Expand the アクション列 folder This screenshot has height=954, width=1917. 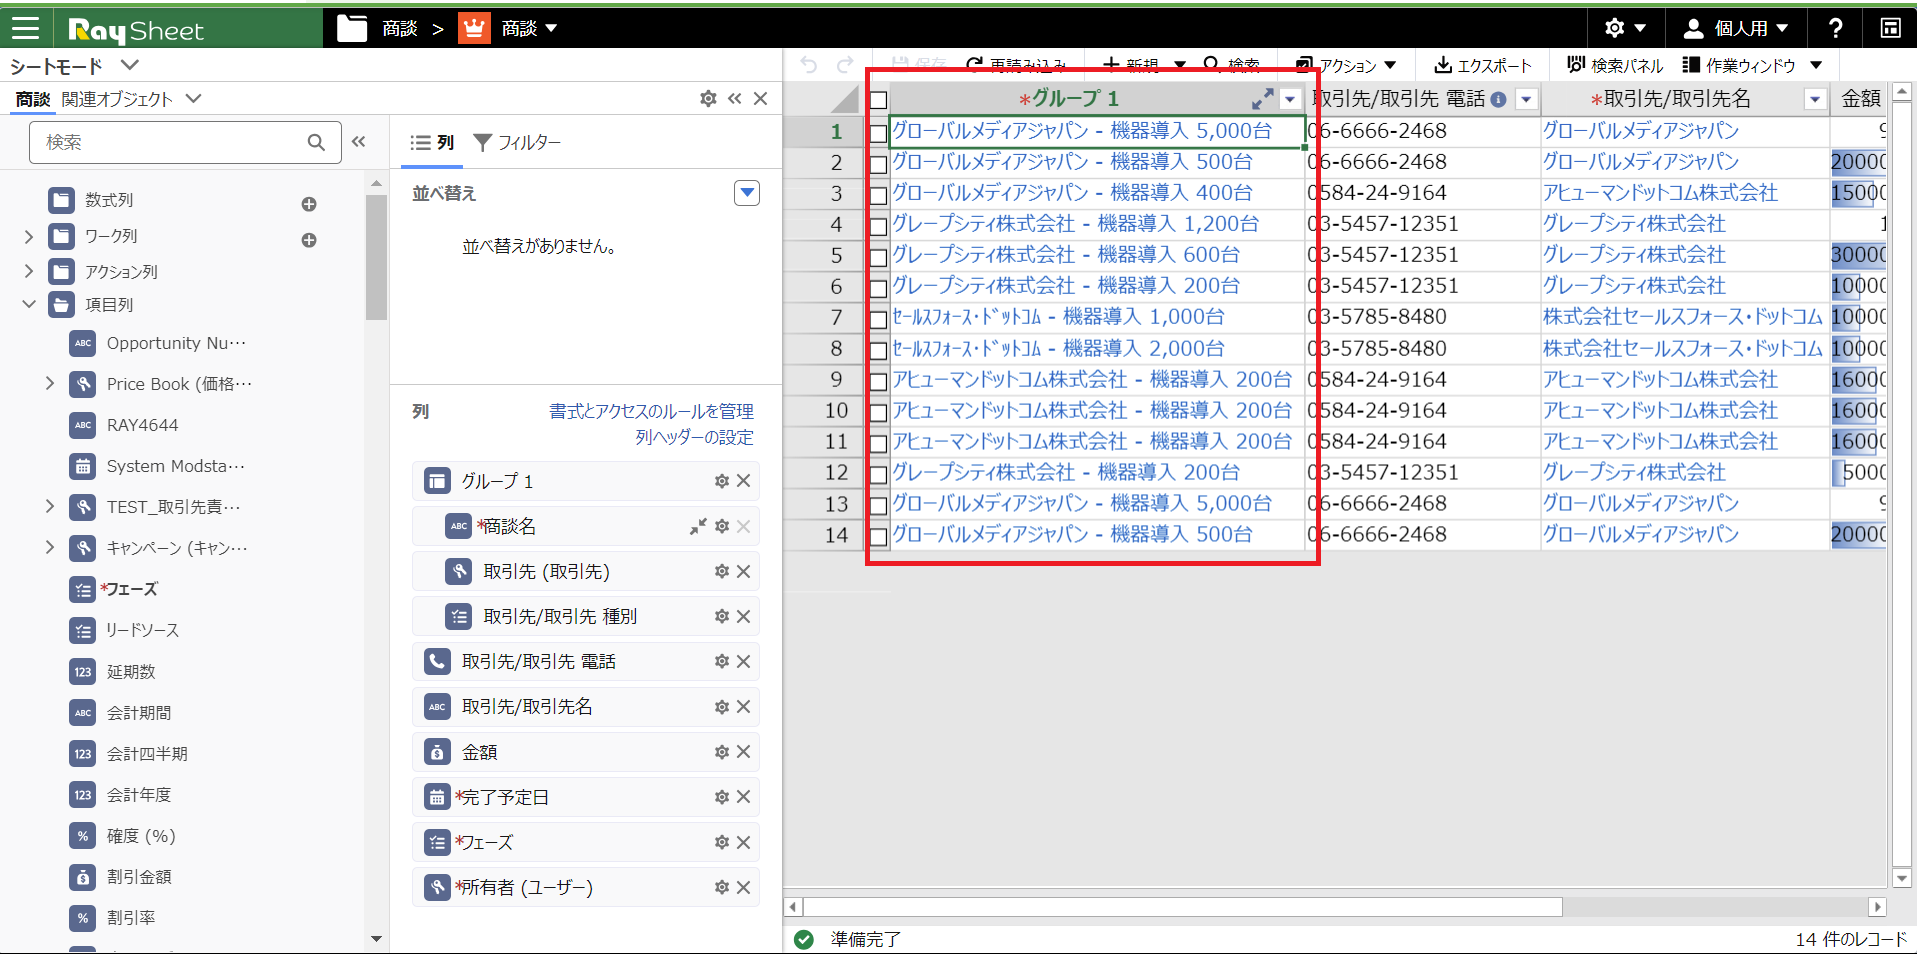tap(28, 271)
